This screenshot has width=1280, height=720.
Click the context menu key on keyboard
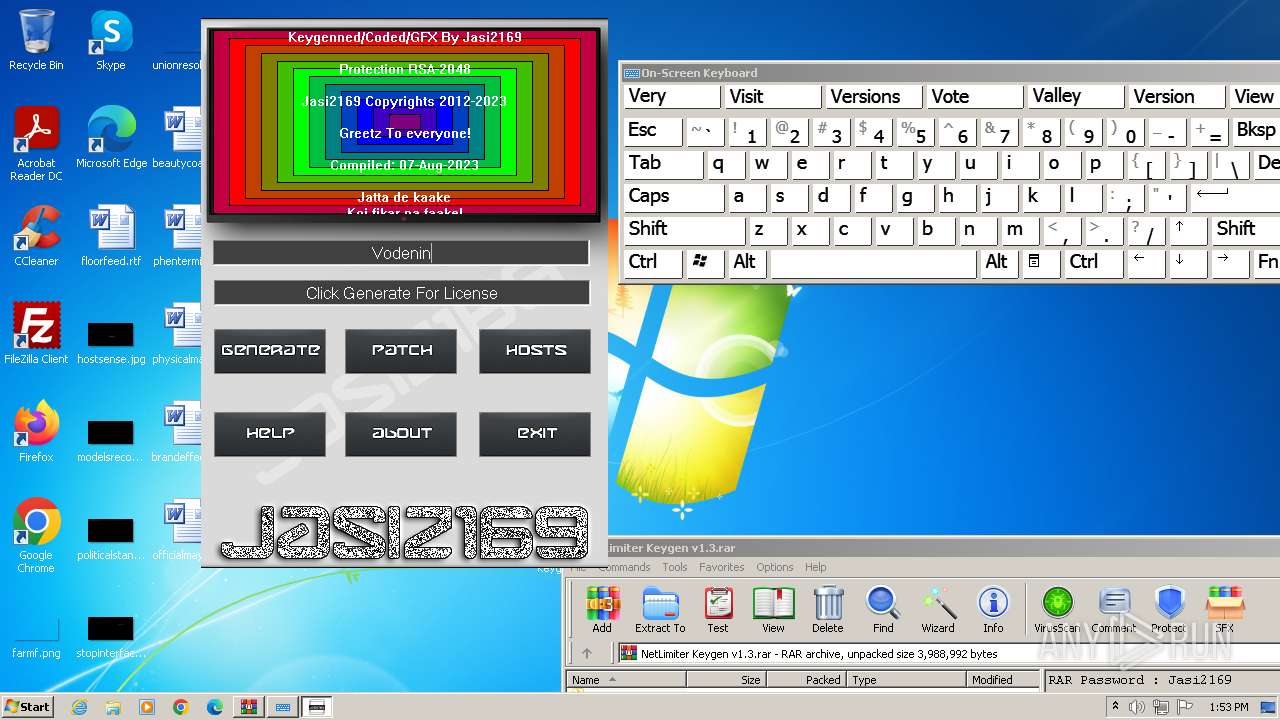(1040, 262)
